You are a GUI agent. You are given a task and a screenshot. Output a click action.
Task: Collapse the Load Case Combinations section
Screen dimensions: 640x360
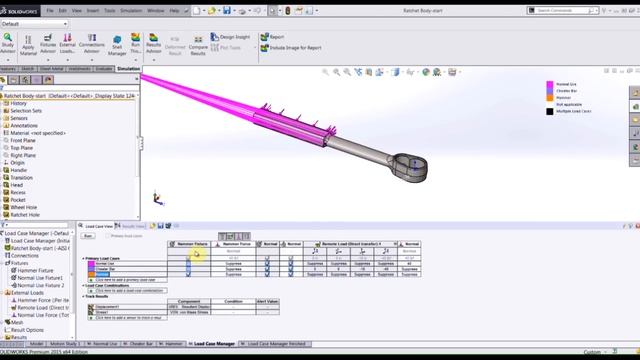(x=84, y=285)
